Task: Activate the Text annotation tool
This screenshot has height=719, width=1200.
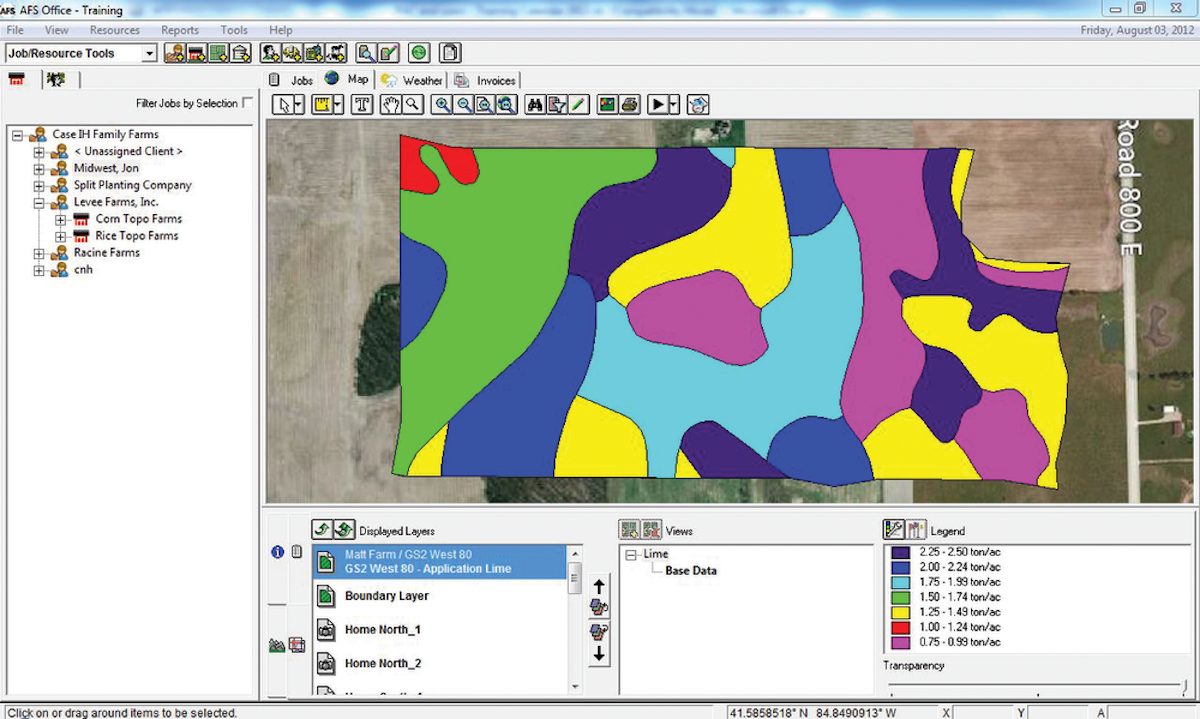Action: pyautogui.click(x=362, y=104)
